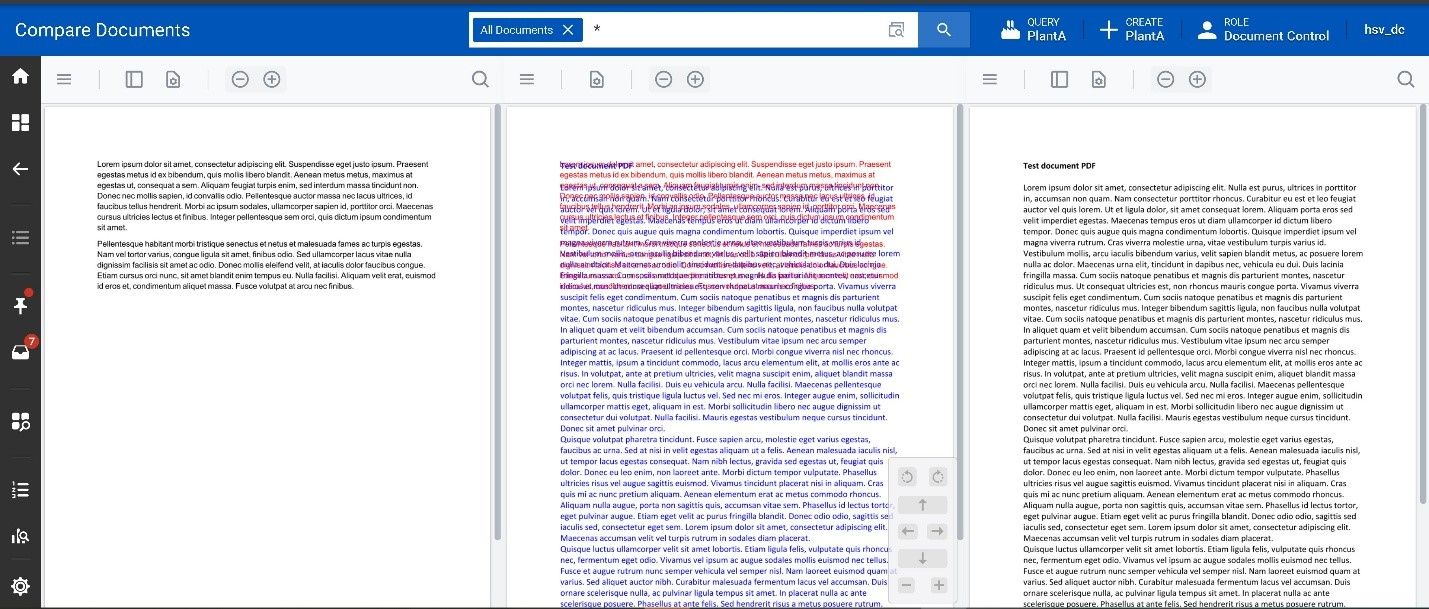Screen dimensions: 1429x609
Task: Nudge overlay right with arrow button
Action: (937, 531)
